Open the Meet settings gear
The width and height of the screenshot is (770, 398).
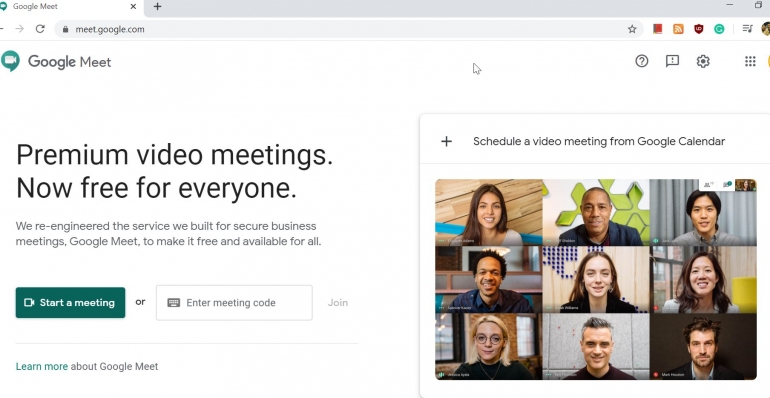[703, 61]
